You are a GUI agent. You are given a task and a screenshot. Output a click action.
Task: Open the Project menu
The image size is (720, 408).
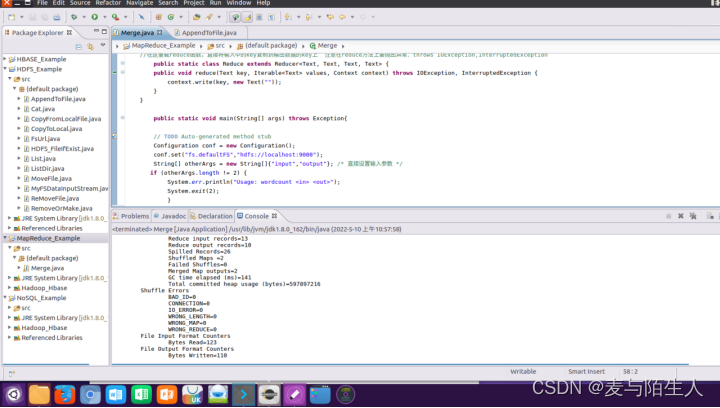click(194, 3)
